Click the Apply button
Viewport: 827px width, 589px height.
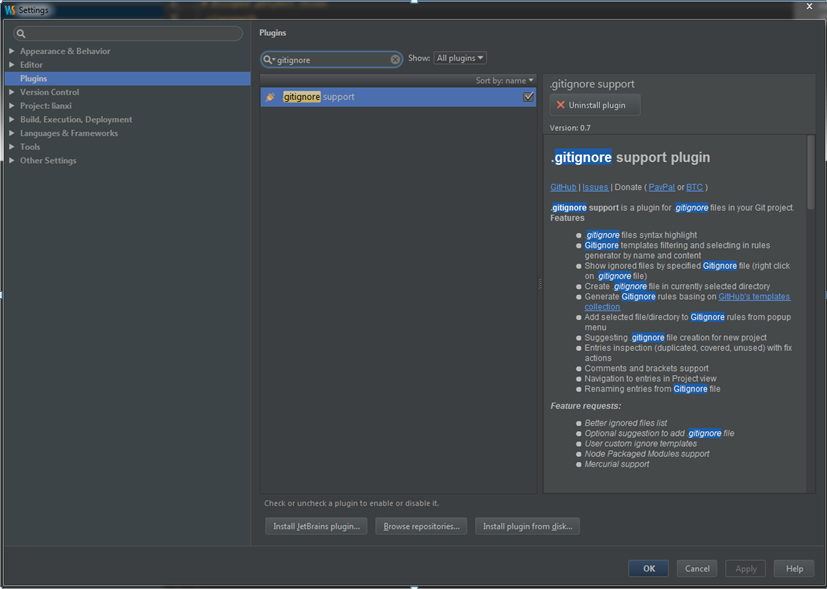click(x=746, y=568)
